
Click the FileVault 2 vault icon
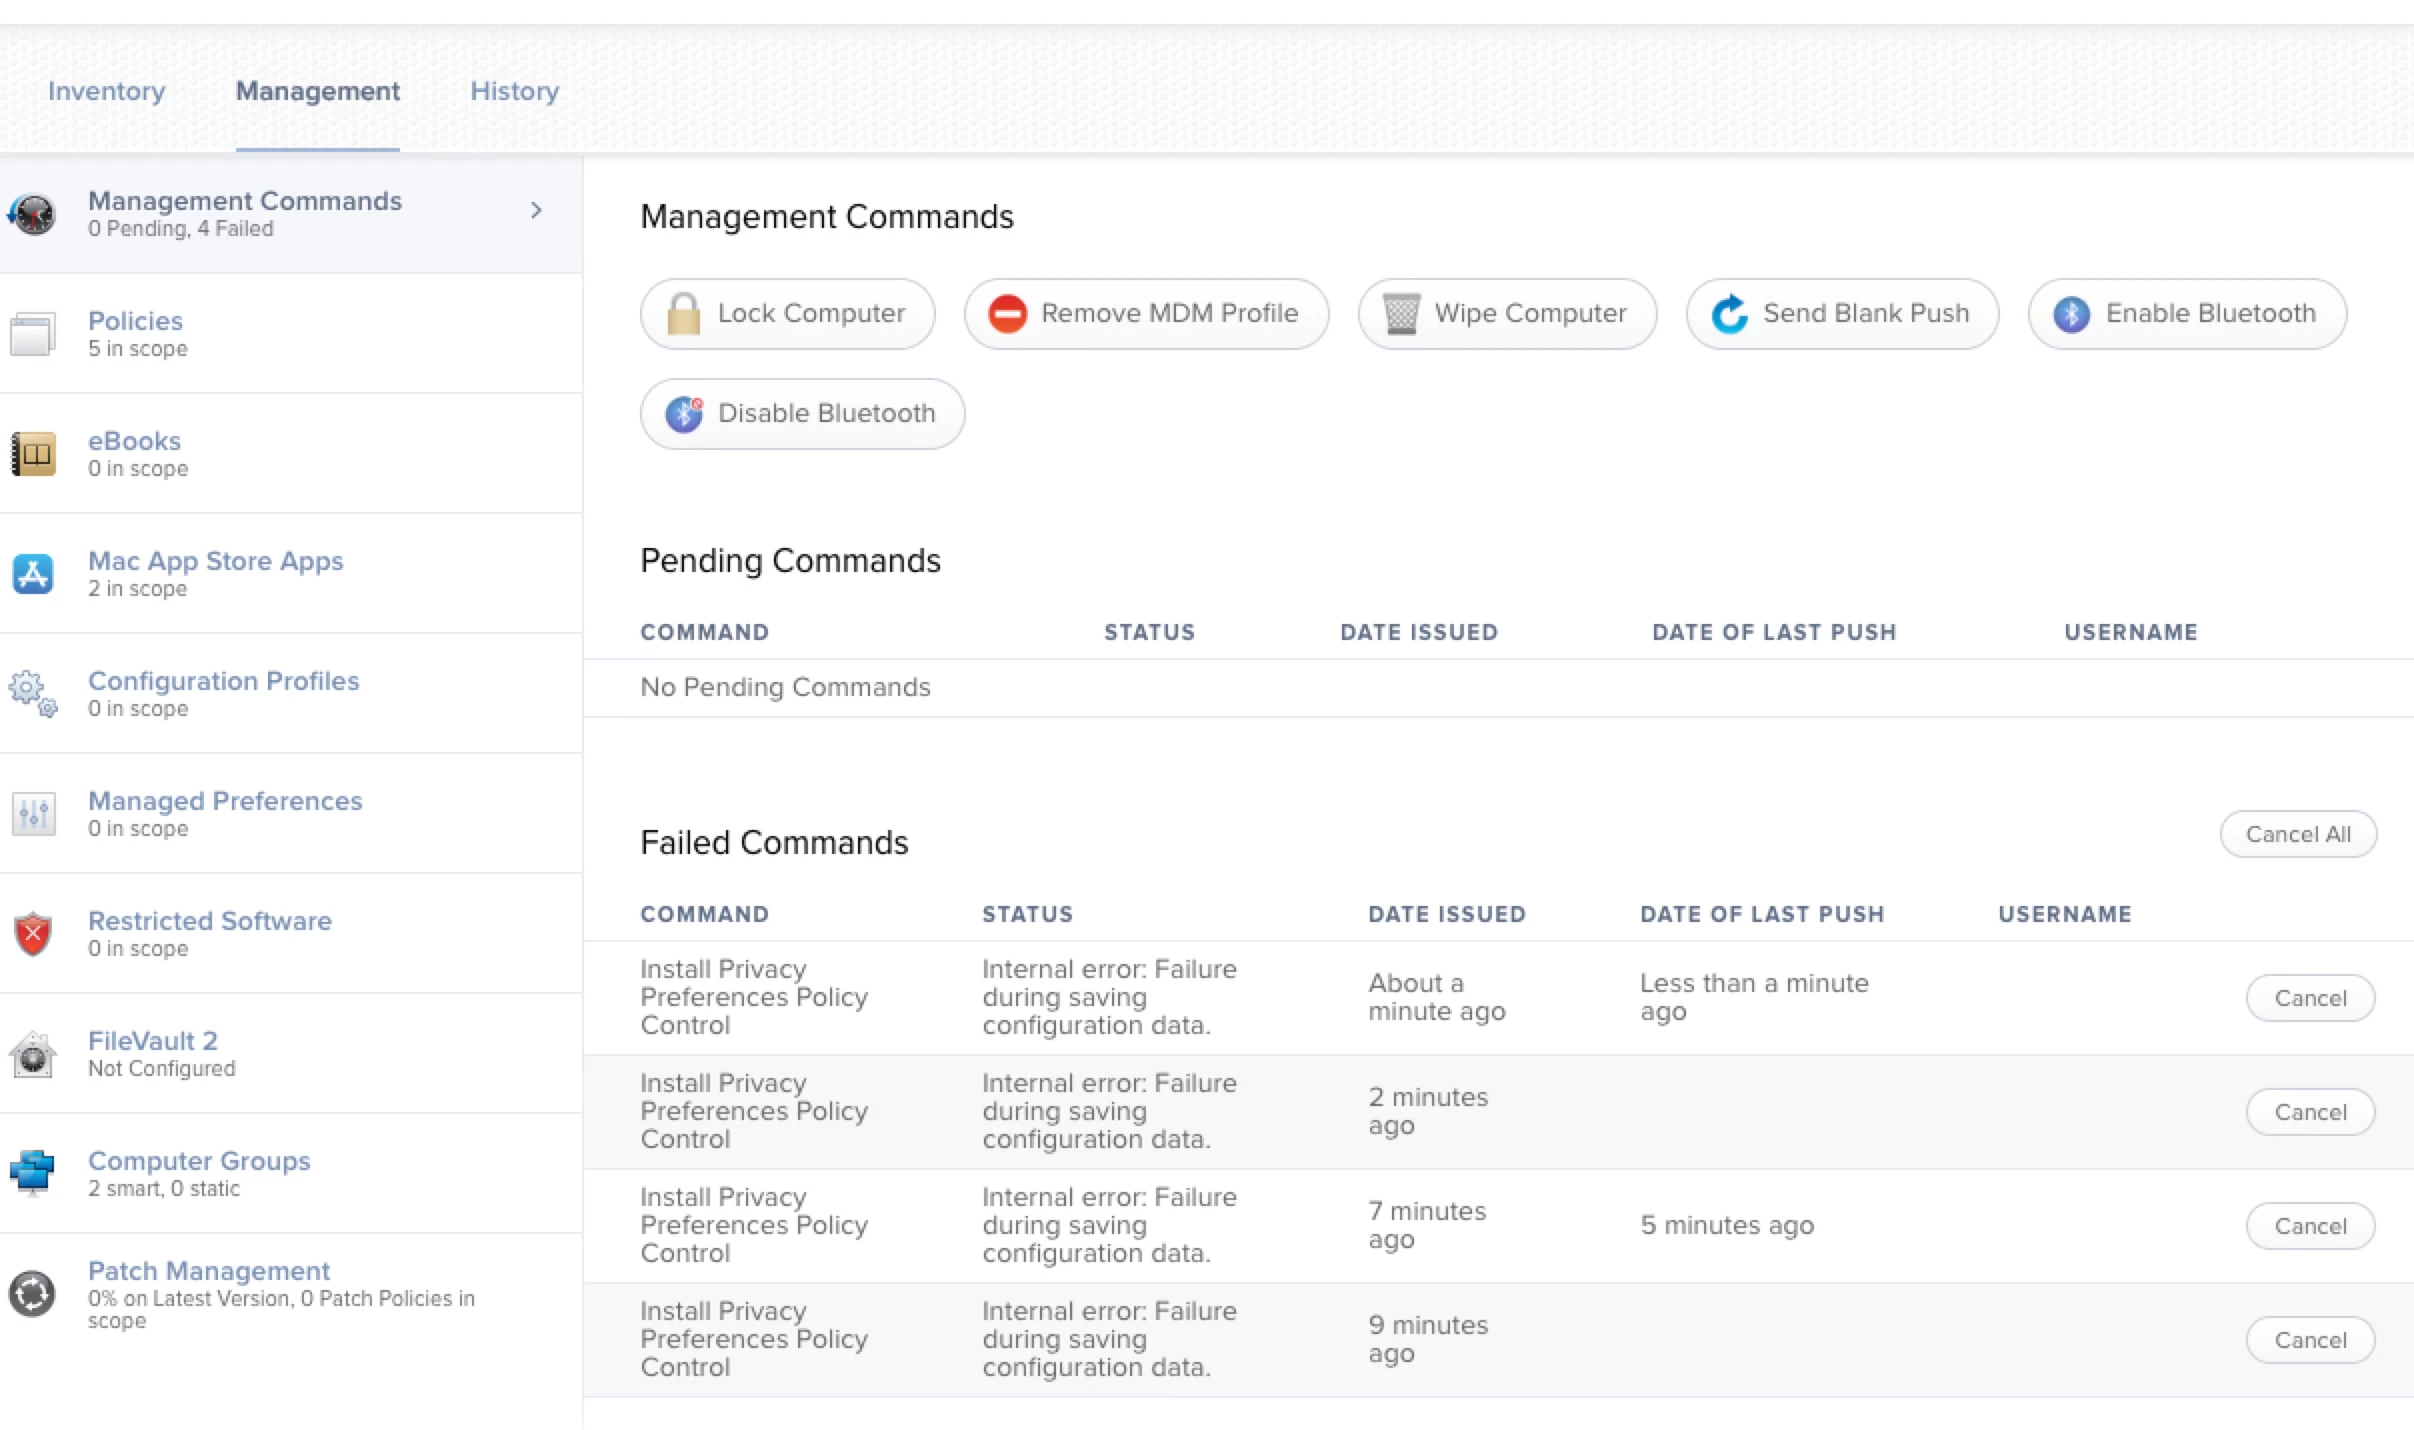pos(32,1054)
